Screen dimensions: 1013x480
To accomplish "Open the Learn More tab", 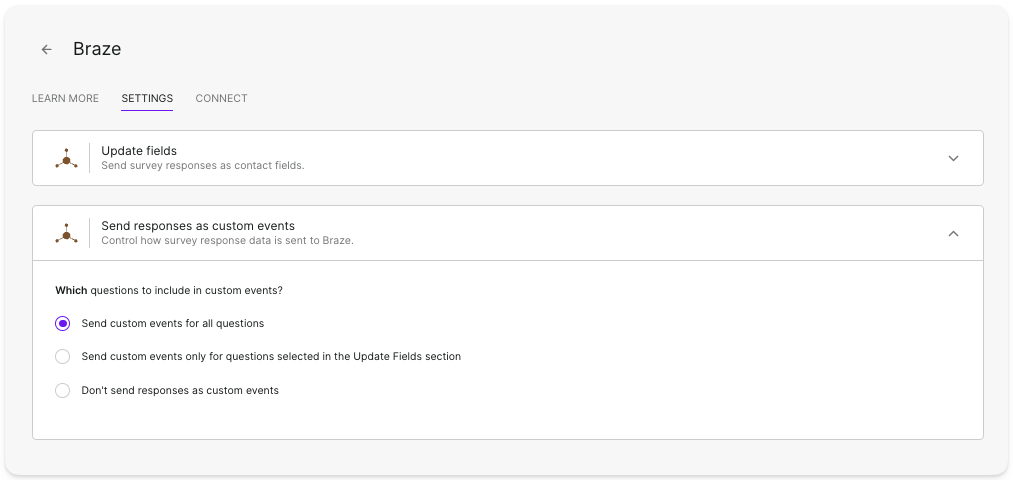I will (x=65, y=98).
